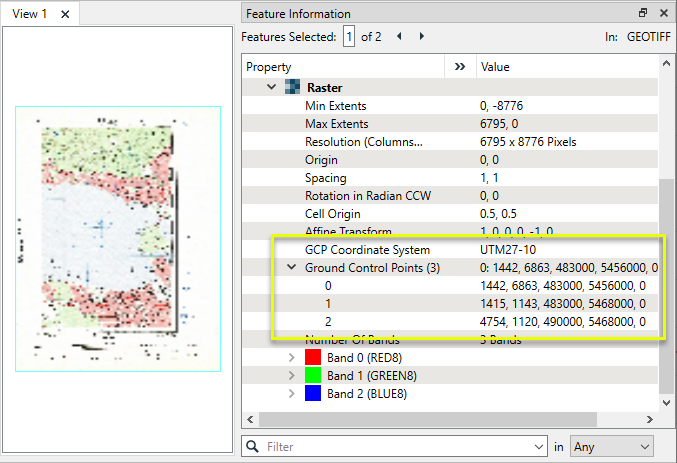Expand Band 0 (RED8) node
This screenshot has width=677, height=463.
pyautogui.click(x=291, y=357)
